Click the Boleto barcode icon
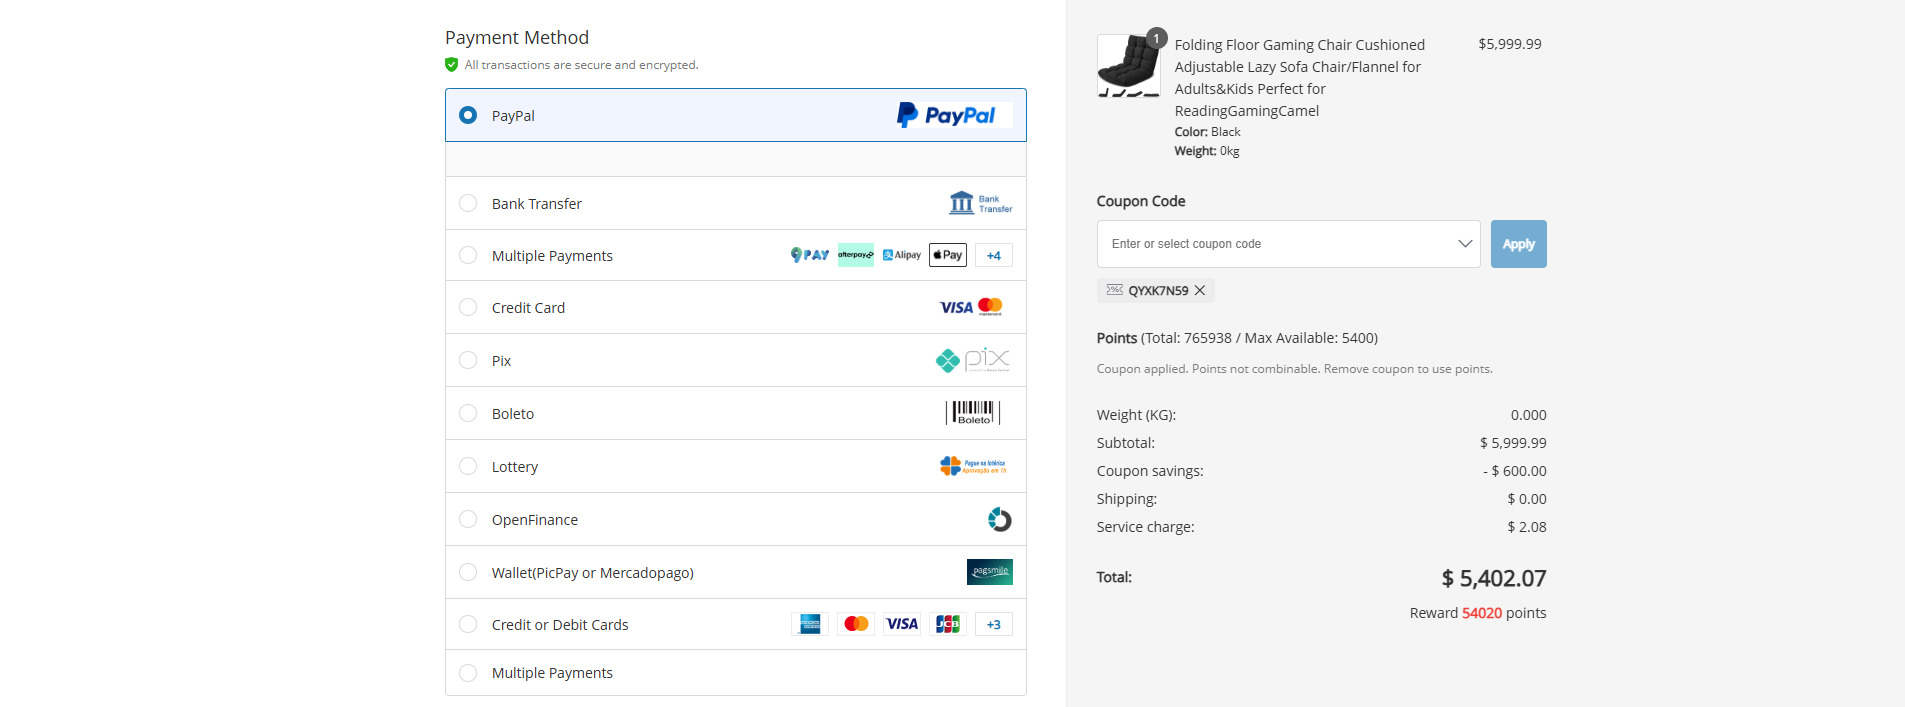 coord(972,413)
